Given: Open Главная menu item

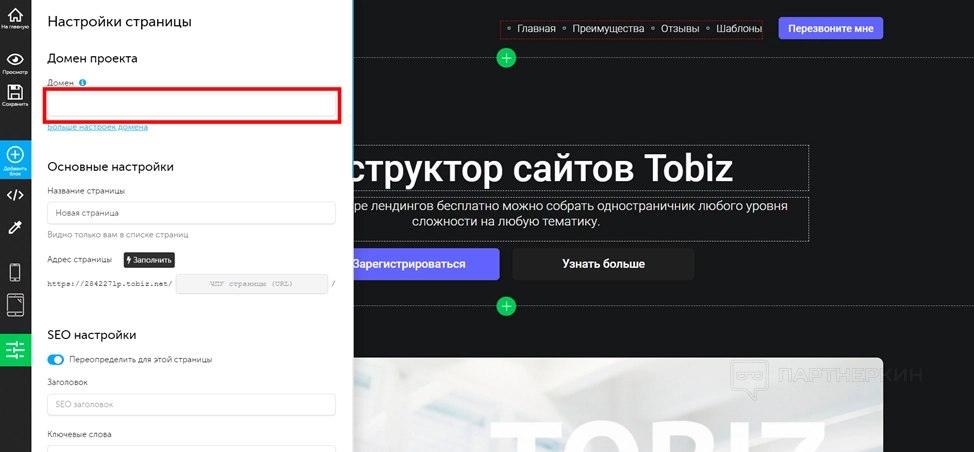Looking at the screenshot, I should click(x=536, y=29).
